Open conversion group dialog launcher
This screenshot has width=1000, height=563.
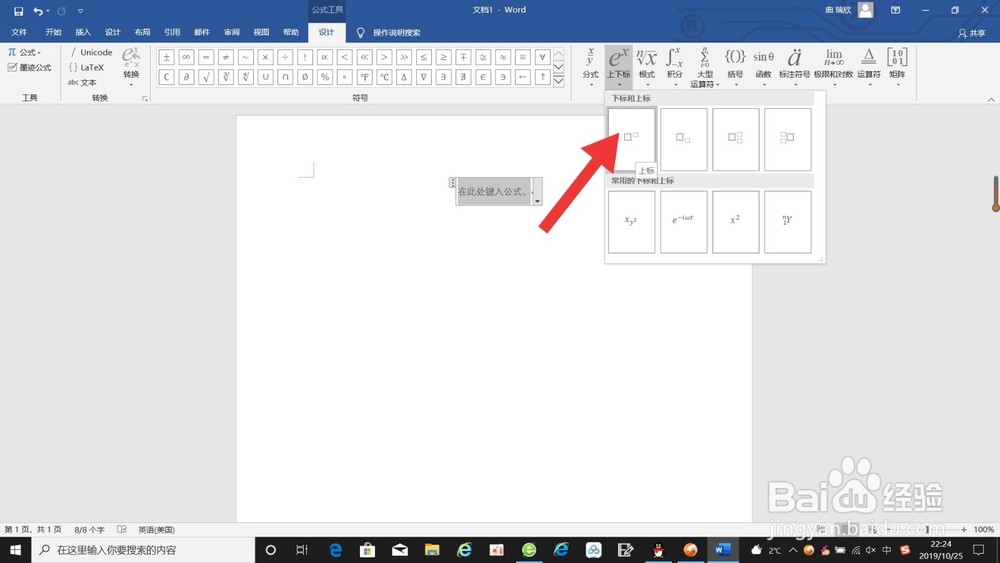[x=145, y=99]
